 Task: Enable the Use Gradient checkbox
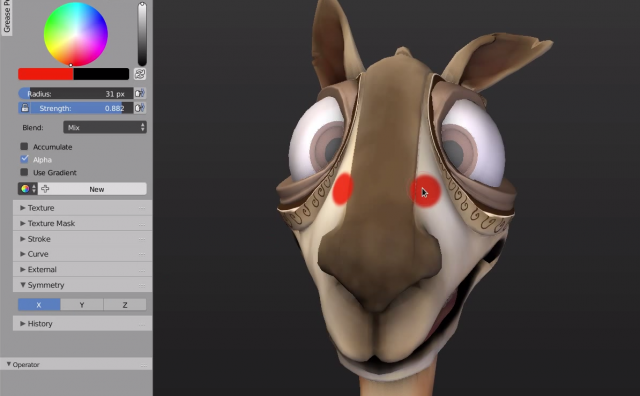click(24, 172)
